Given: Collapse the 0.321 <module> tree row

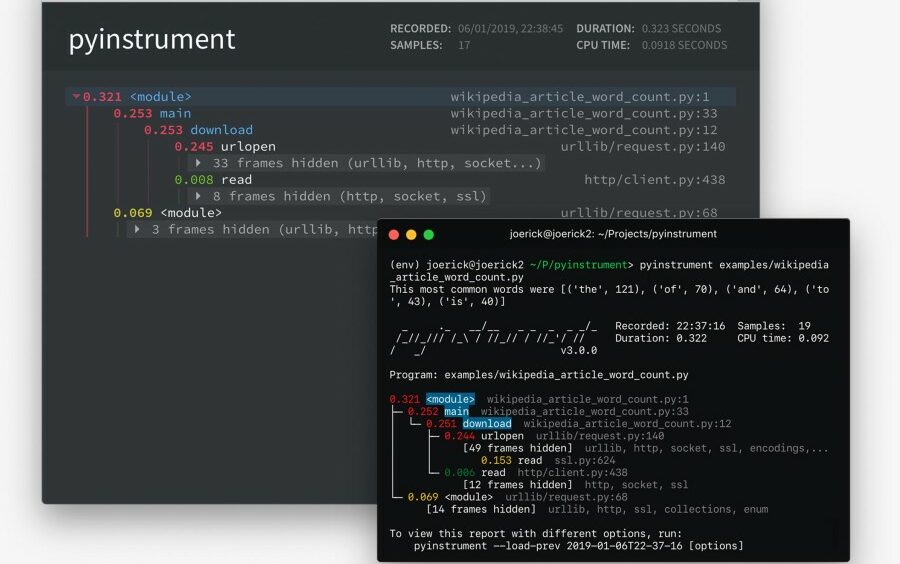Looking at the screenshot, I should [76, 96].
